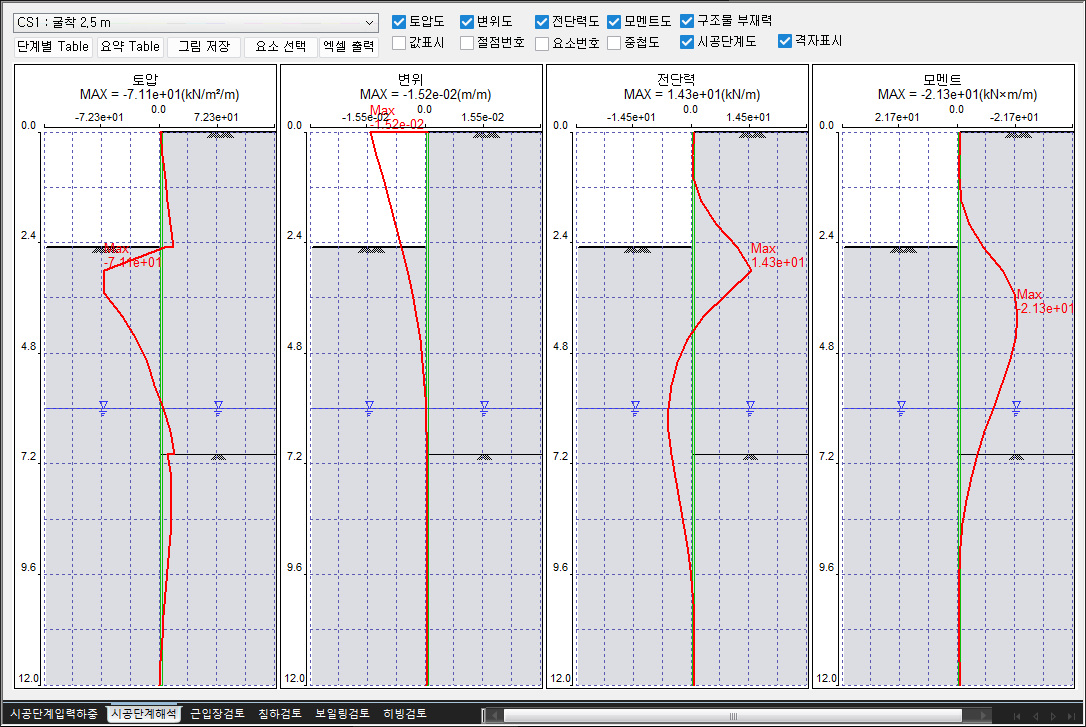Image resolution: width=1086 pixels, height=727 pixels.
Task: Uncheck the 토압도 checkbox
Action: (x=400, y=21)
